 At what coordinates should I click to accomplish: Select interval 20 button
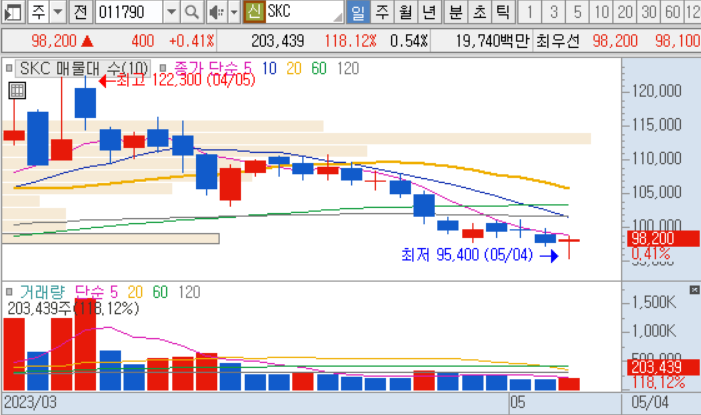(625, 12)
